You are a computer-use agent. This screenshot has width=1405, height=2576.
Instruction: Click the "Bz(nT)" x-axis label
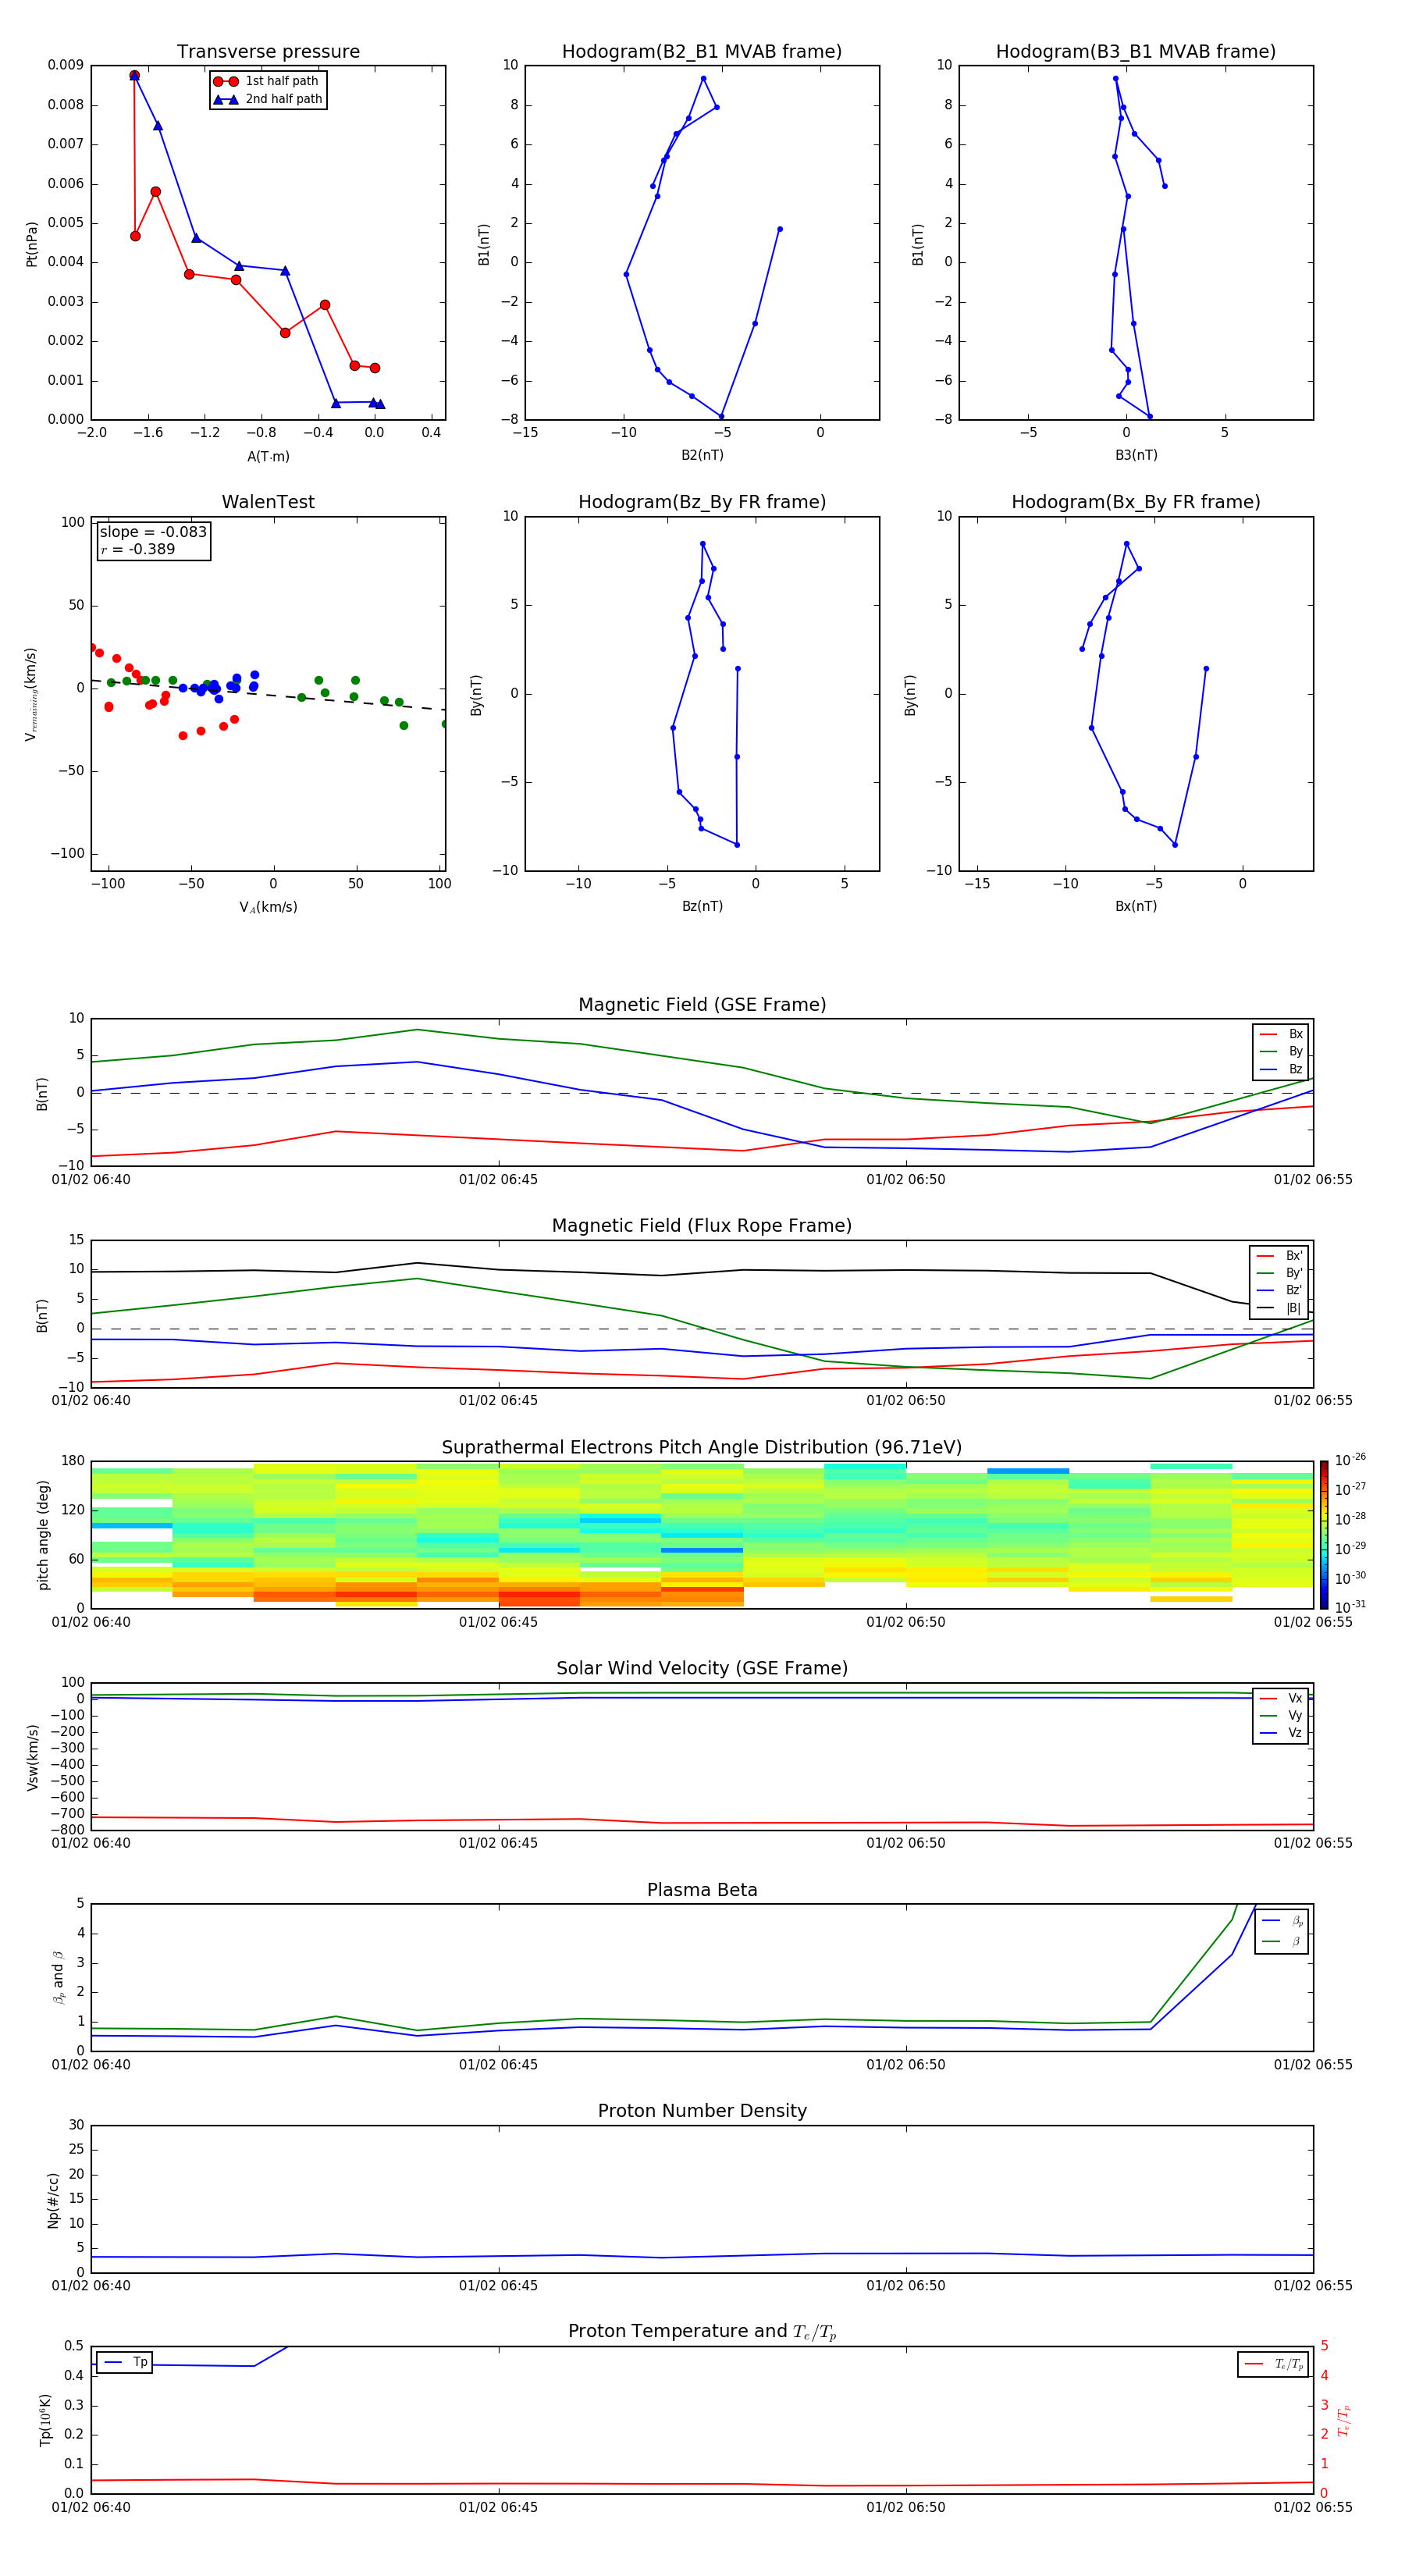[x=702, y=906]
